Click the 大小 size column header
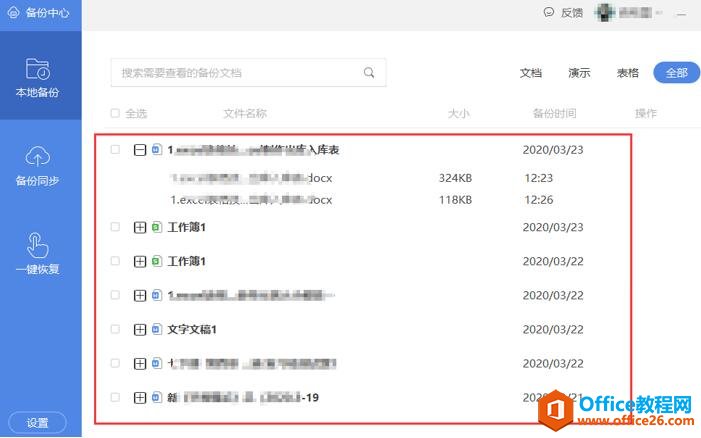This screenshot has width=701, height=438. pyautogui.click(x=459, y=114)
